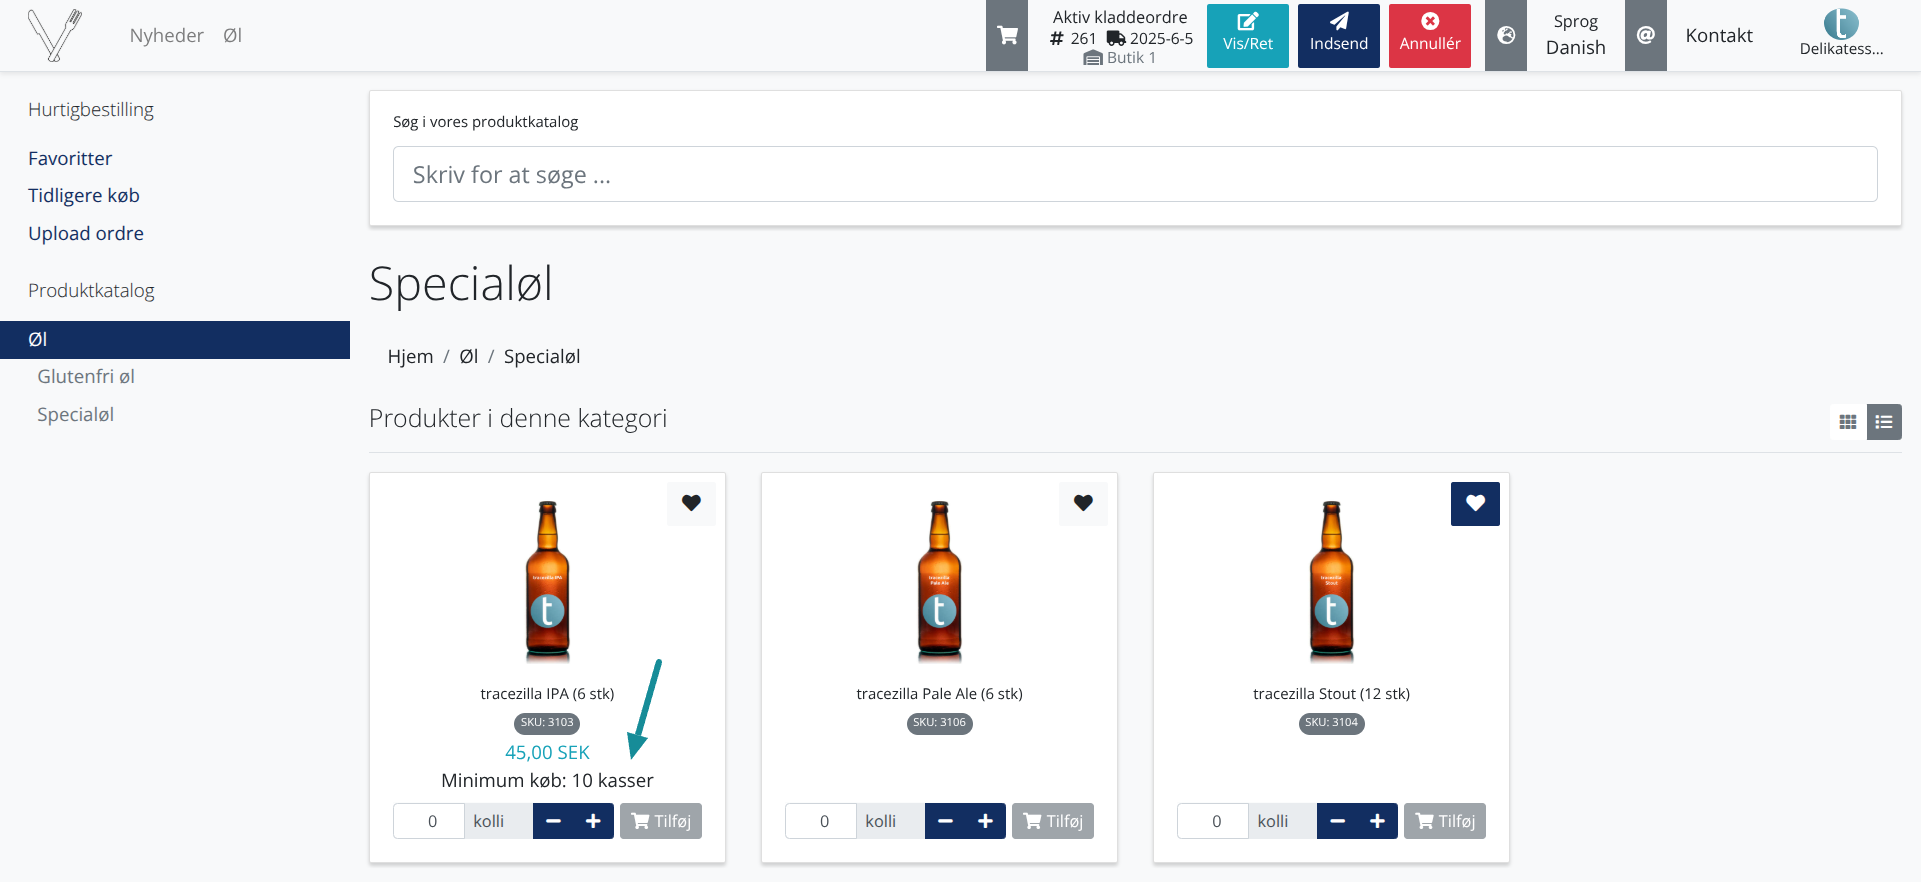
Task: Open Nyheder in the top menu
Action: [166, 36]
